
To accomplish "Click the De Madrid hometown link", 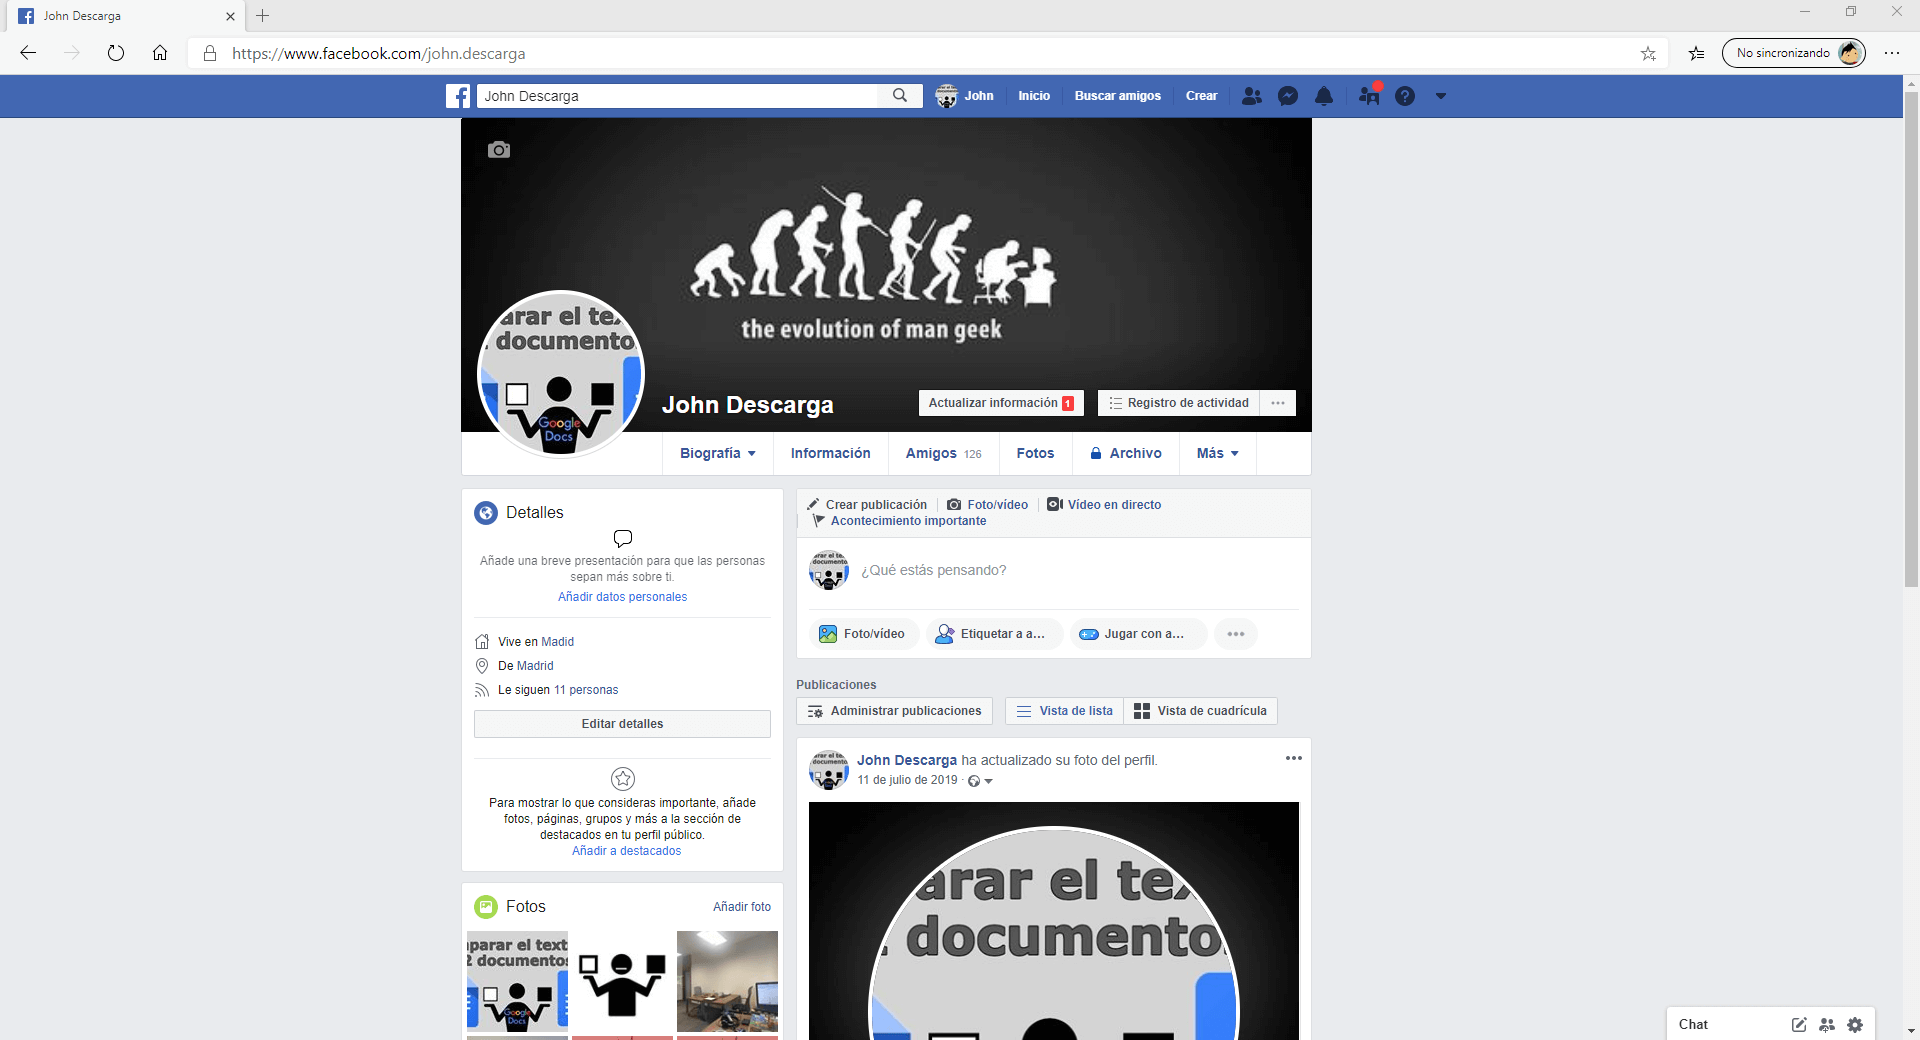I will [535, 666].
